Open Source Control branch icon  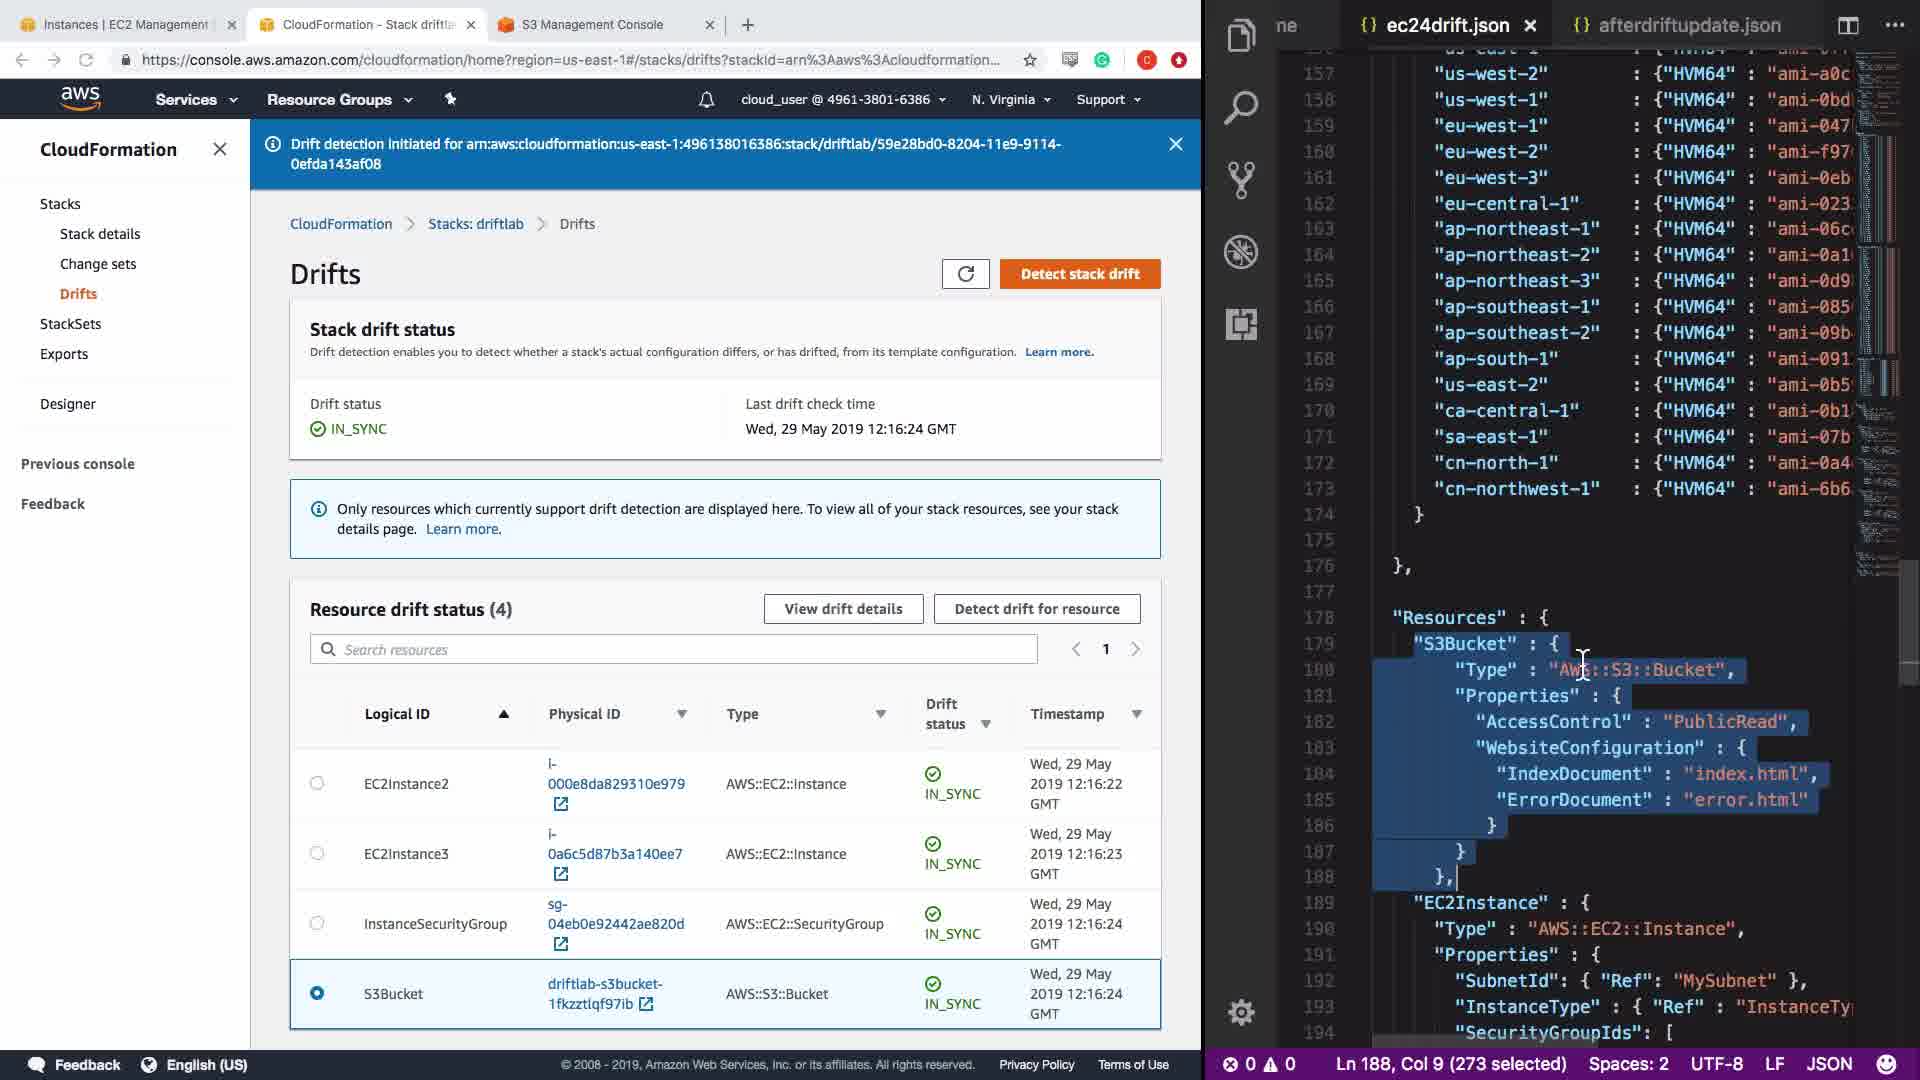(1241, 180)
